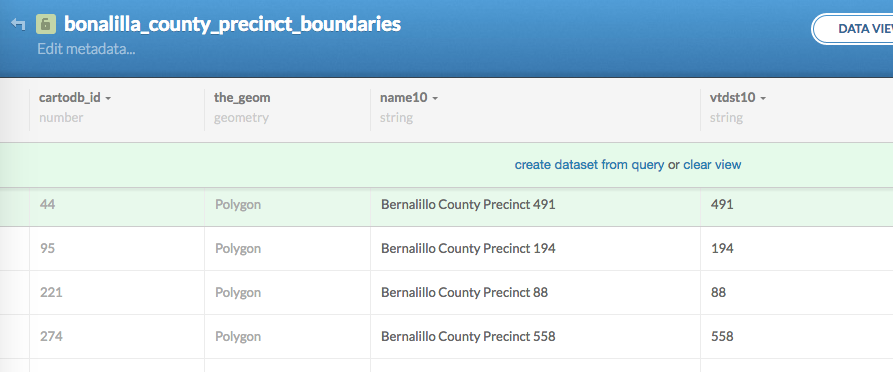This screenshot has height=372, width=893.
Task: Toggle the green privacy lock icon
Action: [46, 24]
